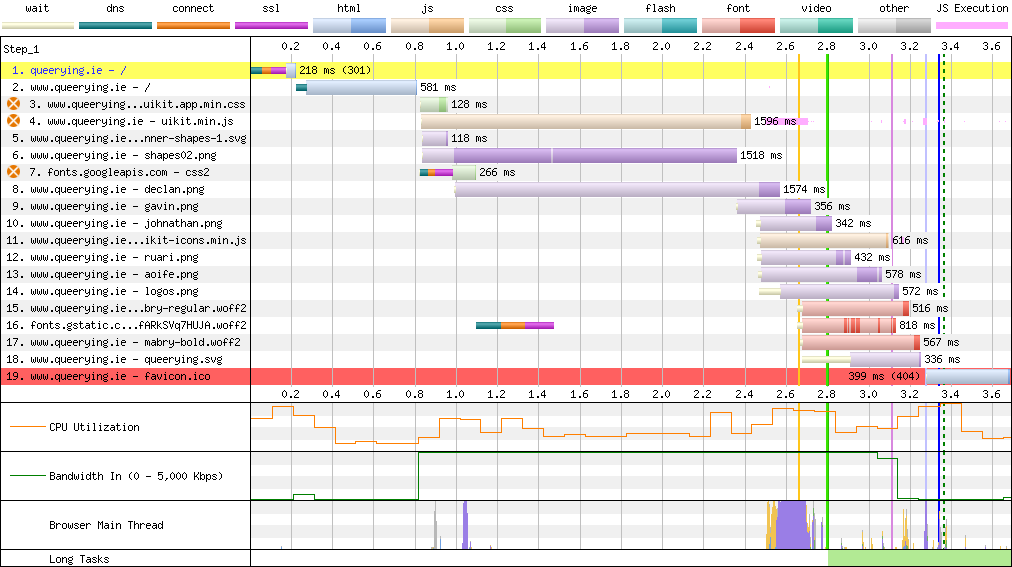Select request 12 ruari.png label
This screenshot has height=567, width=1012.
[x=103, y=257]
